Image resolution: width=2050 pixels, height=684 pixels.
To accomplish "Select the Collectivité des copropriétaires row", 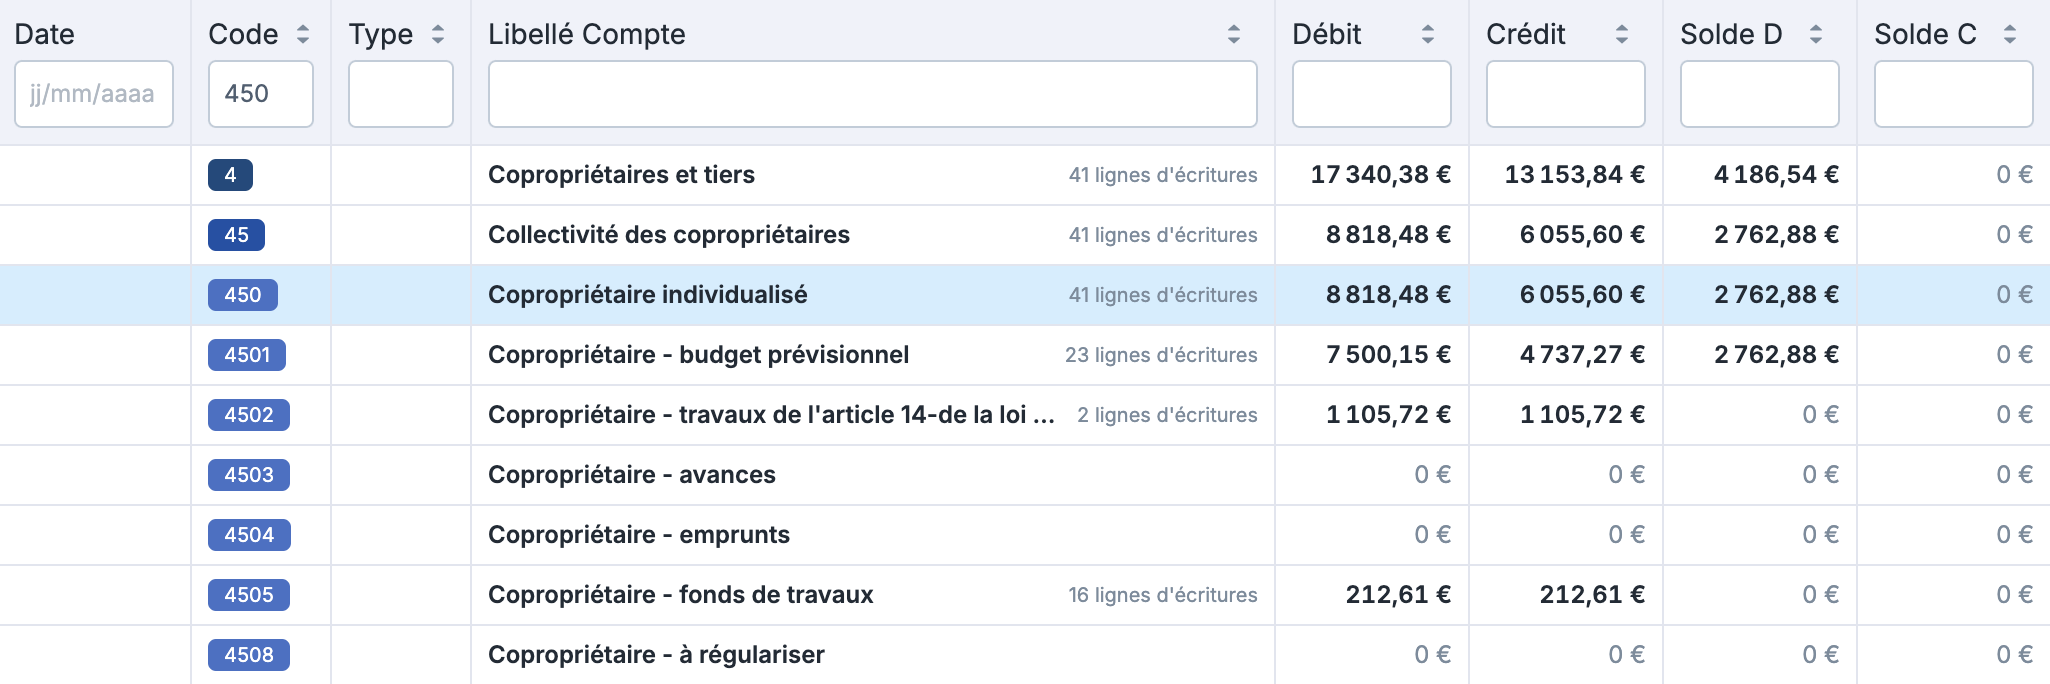I will [x=668, y=235].
